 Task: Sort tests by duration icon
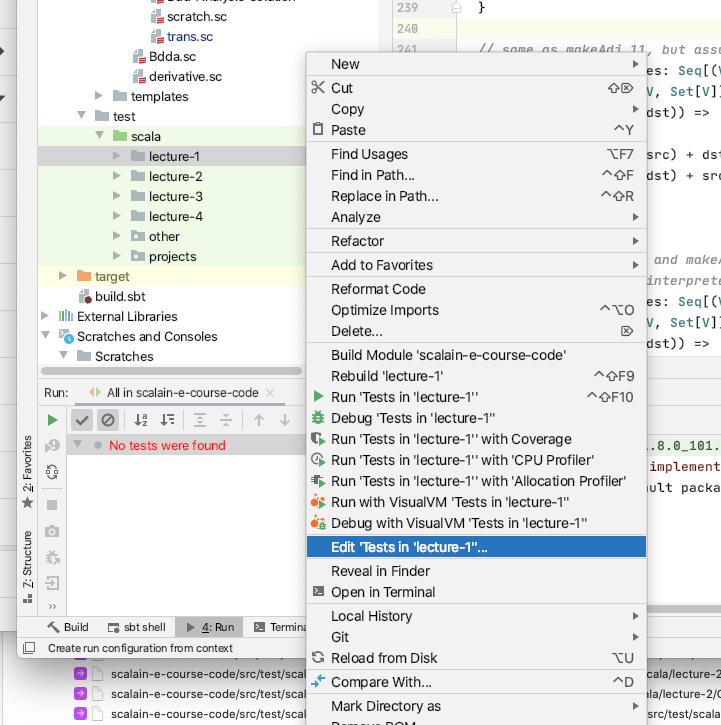(167, 420)
